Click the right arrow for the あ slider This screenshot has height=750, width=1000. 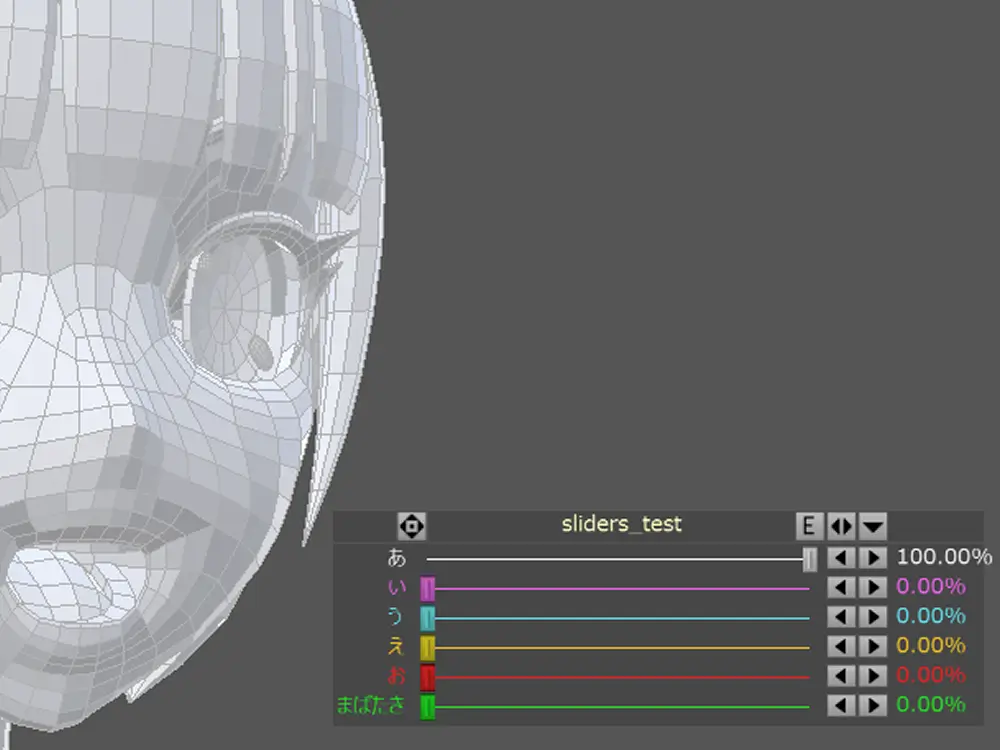873,558
